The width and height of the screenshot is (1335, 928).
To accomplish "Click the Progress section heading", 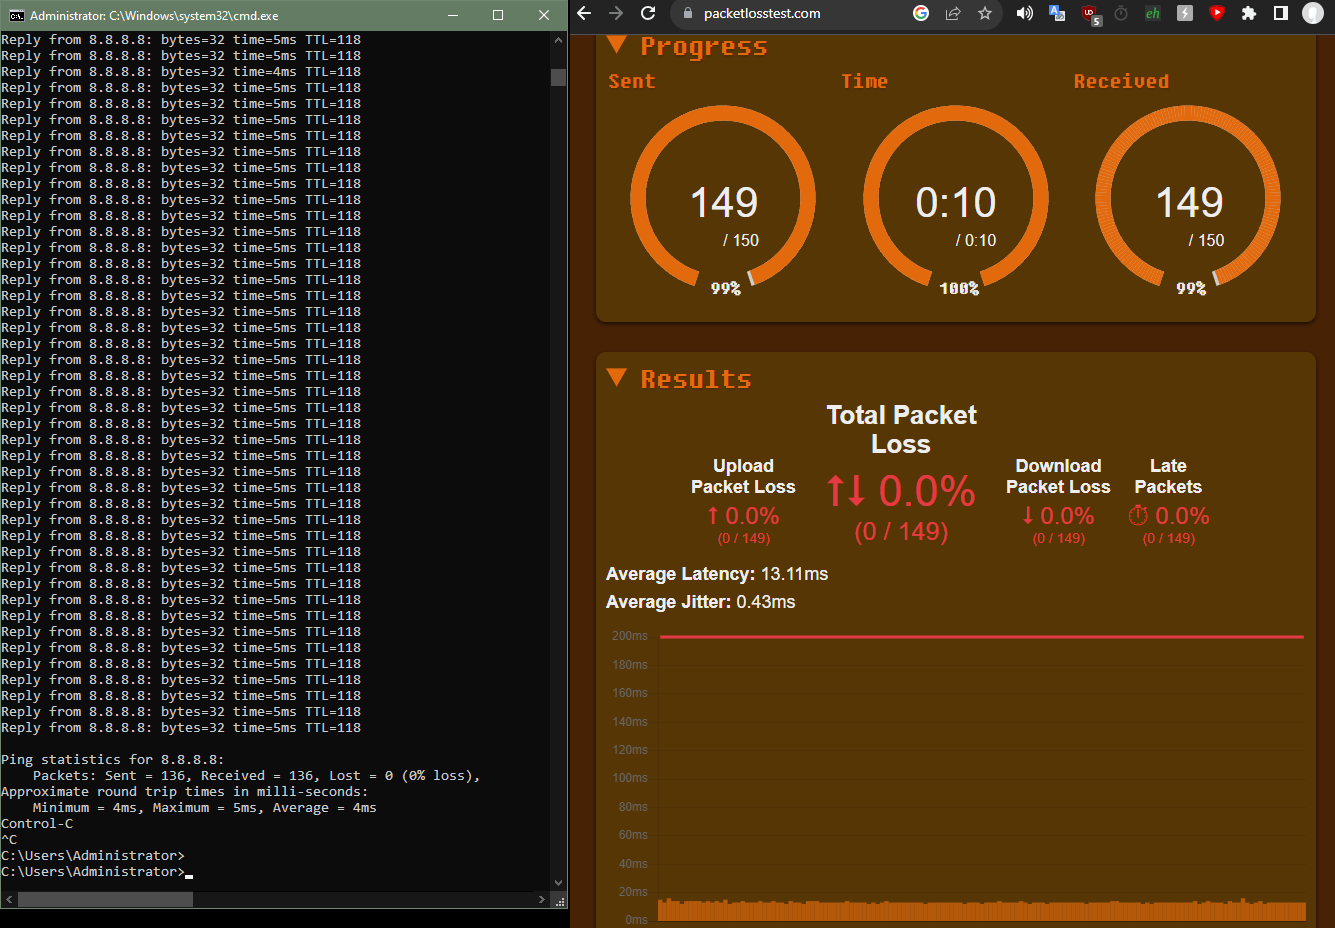I will 704,47.
